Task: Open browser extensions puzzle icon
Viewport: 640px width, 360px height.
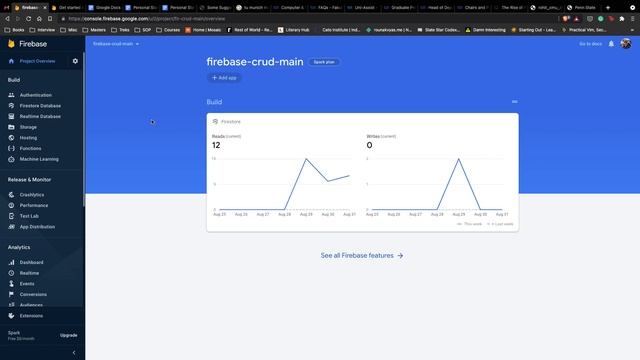Action: [x=622, y=19]
